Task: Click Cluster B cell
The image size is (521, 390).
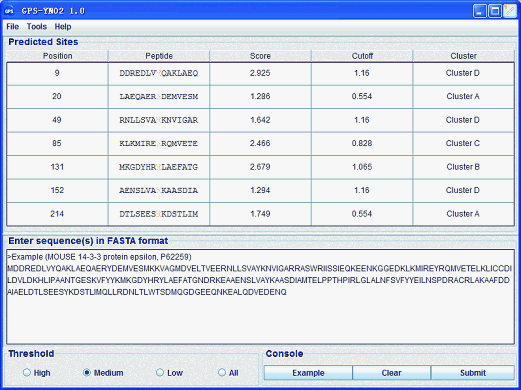Action: pyautogui.click(x=463, y=167)
